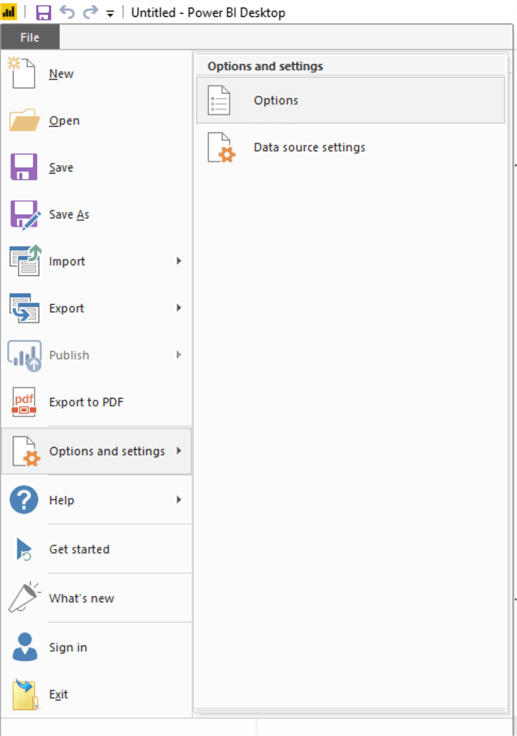Expand the Options and settings submenu arrow
The width and height of the screenshot is (517, 736).
tap(179, 451)
